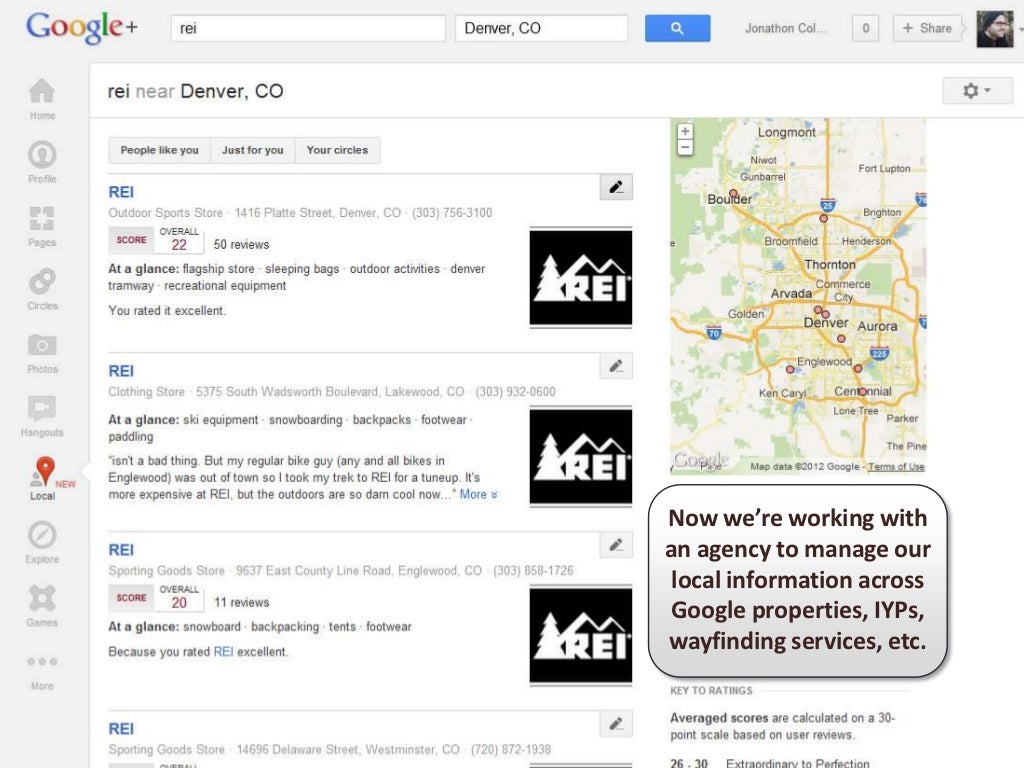Open the Games sidebar icon

click(x=42, y=598)
